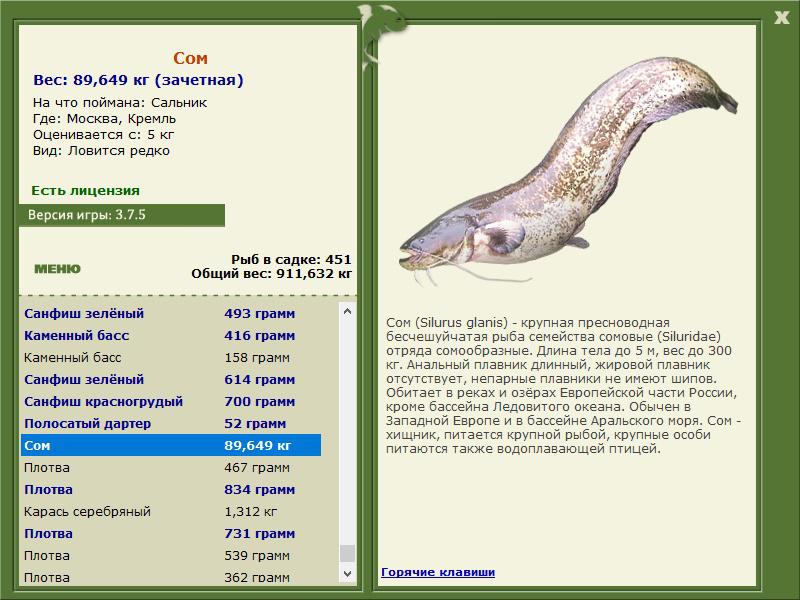Select Плотва 467 грамм entry
This screenshot has height=600, width=800.
[x=171, y=467]
